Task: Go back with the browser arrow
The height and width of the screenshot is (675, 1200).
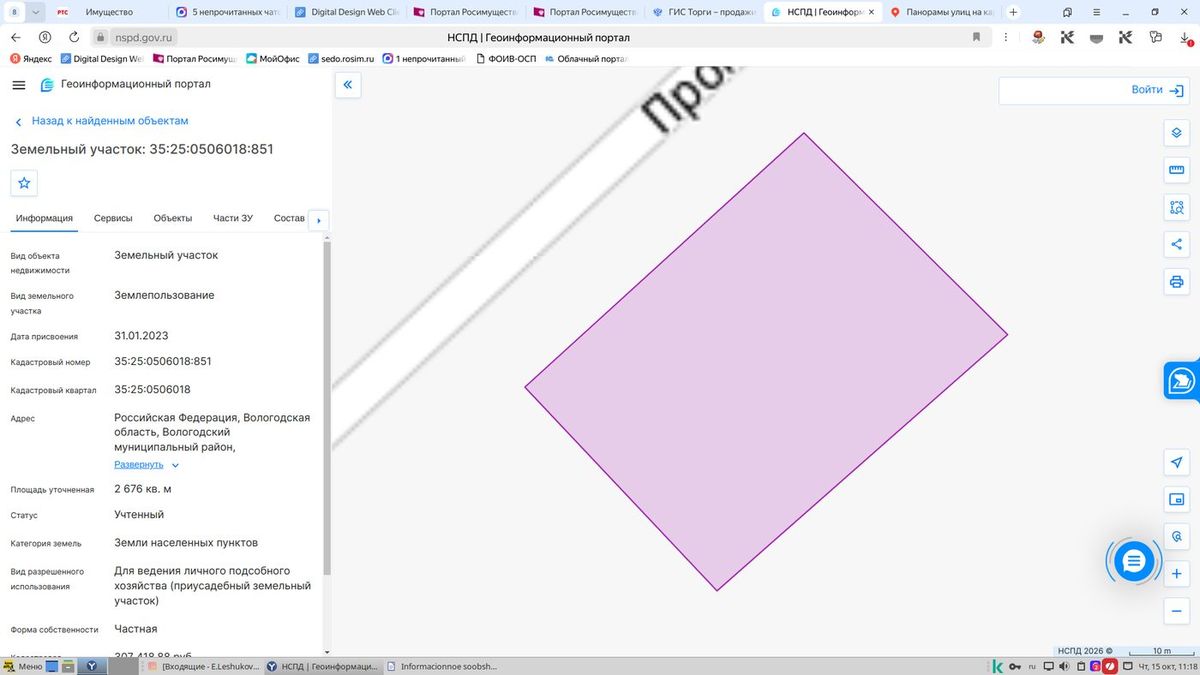Action: [15, 37]
